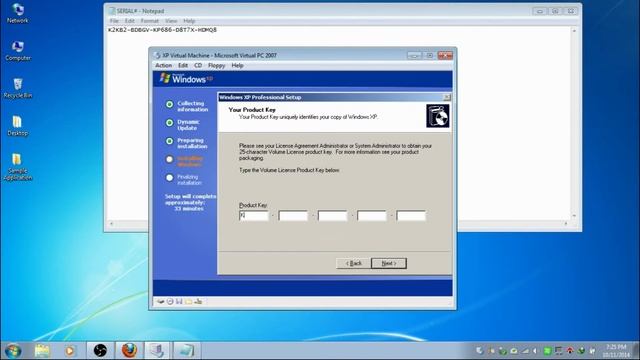Click the Dynamic Update setup step
The image size is (640, 360).
coord(183,125)
